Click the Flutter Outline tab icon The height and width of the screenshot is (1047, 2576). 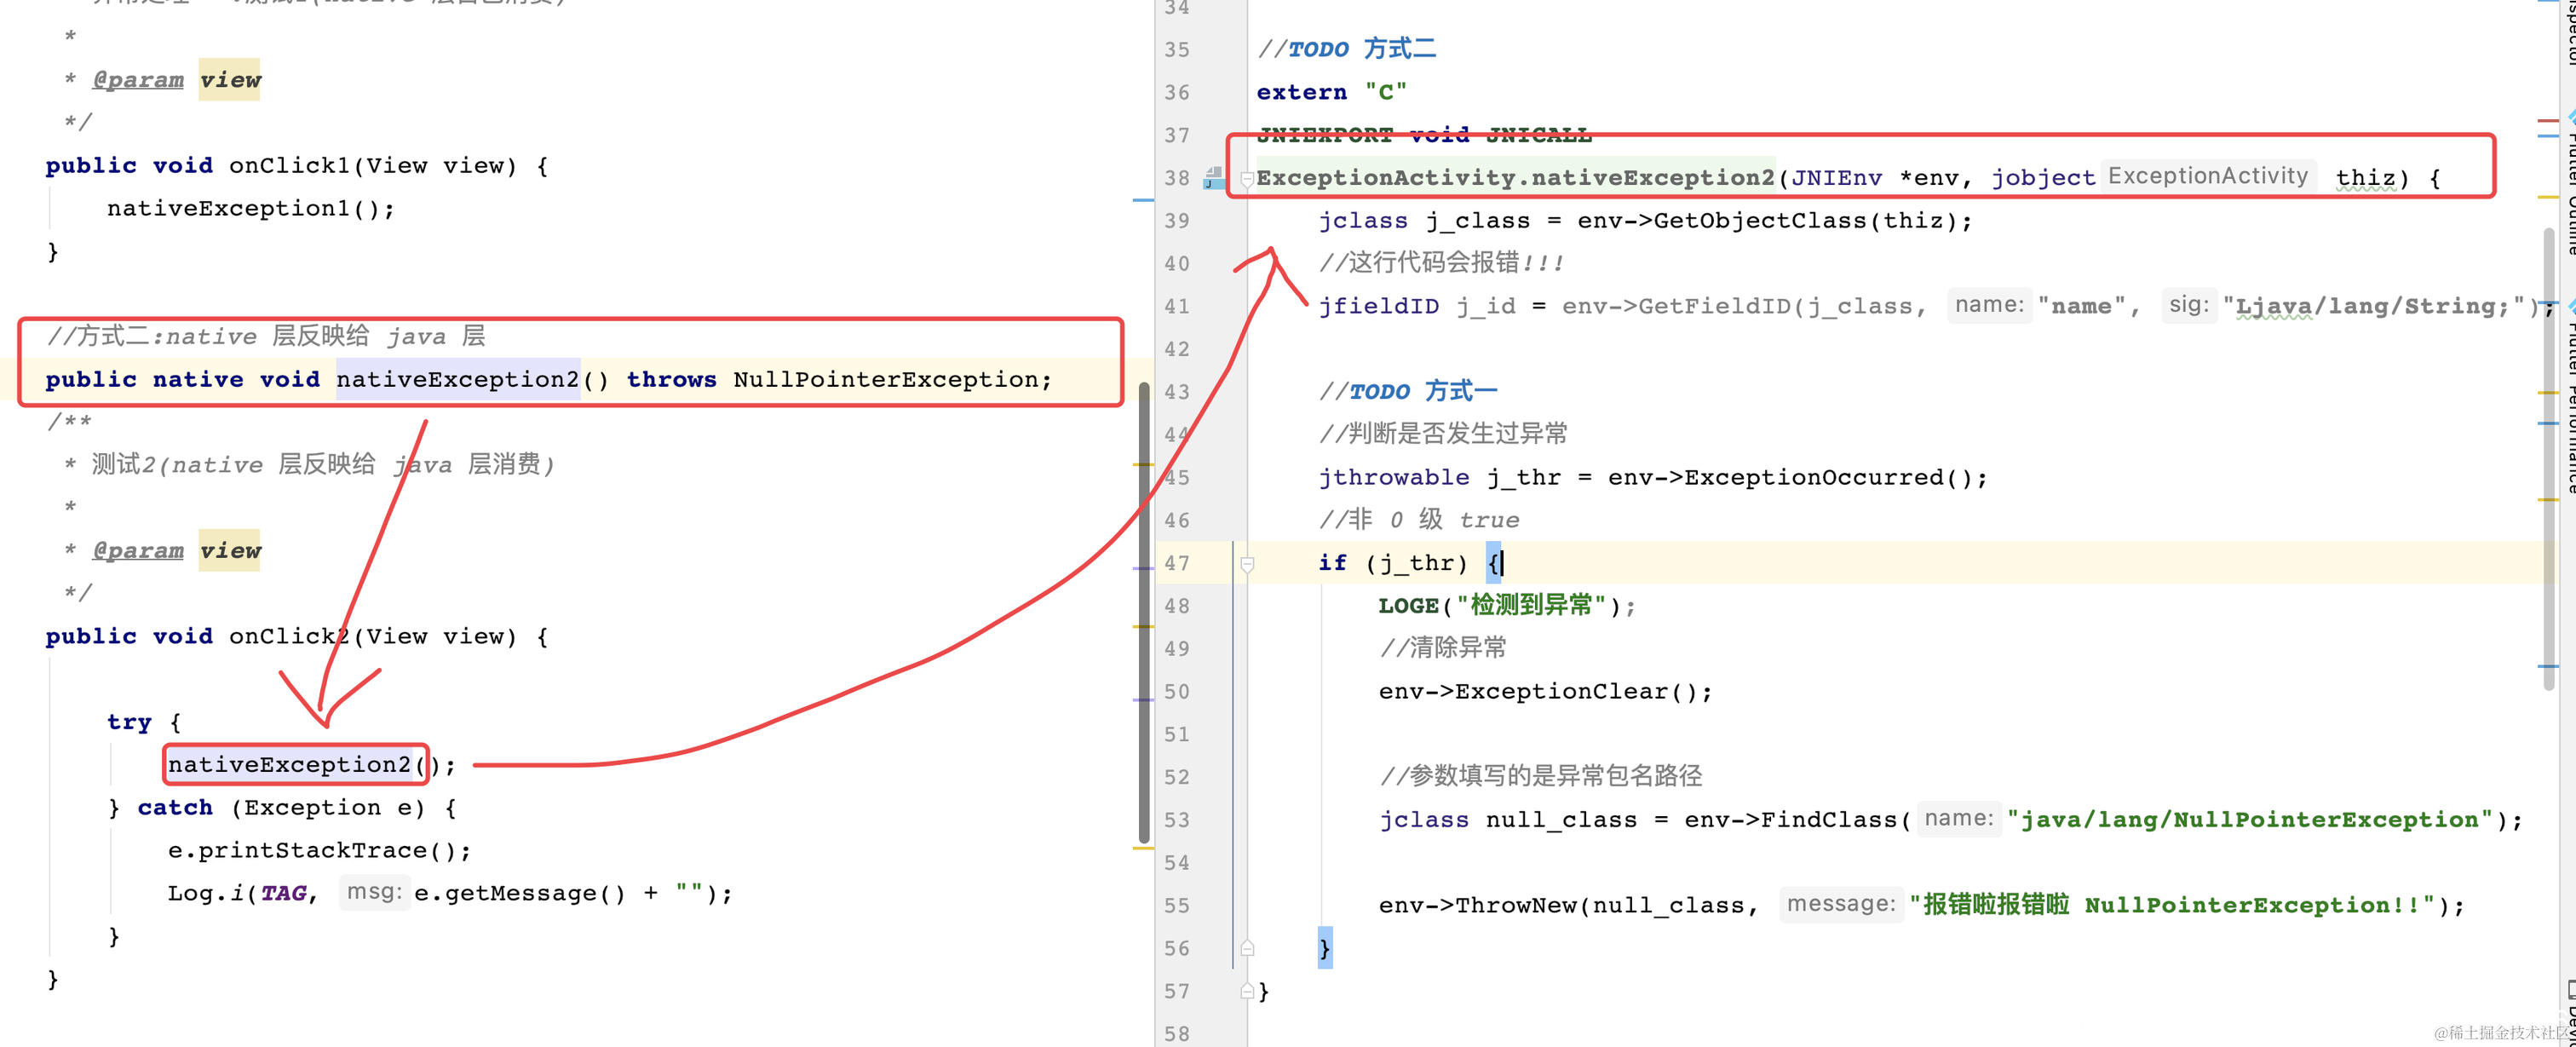point(2571,118)
